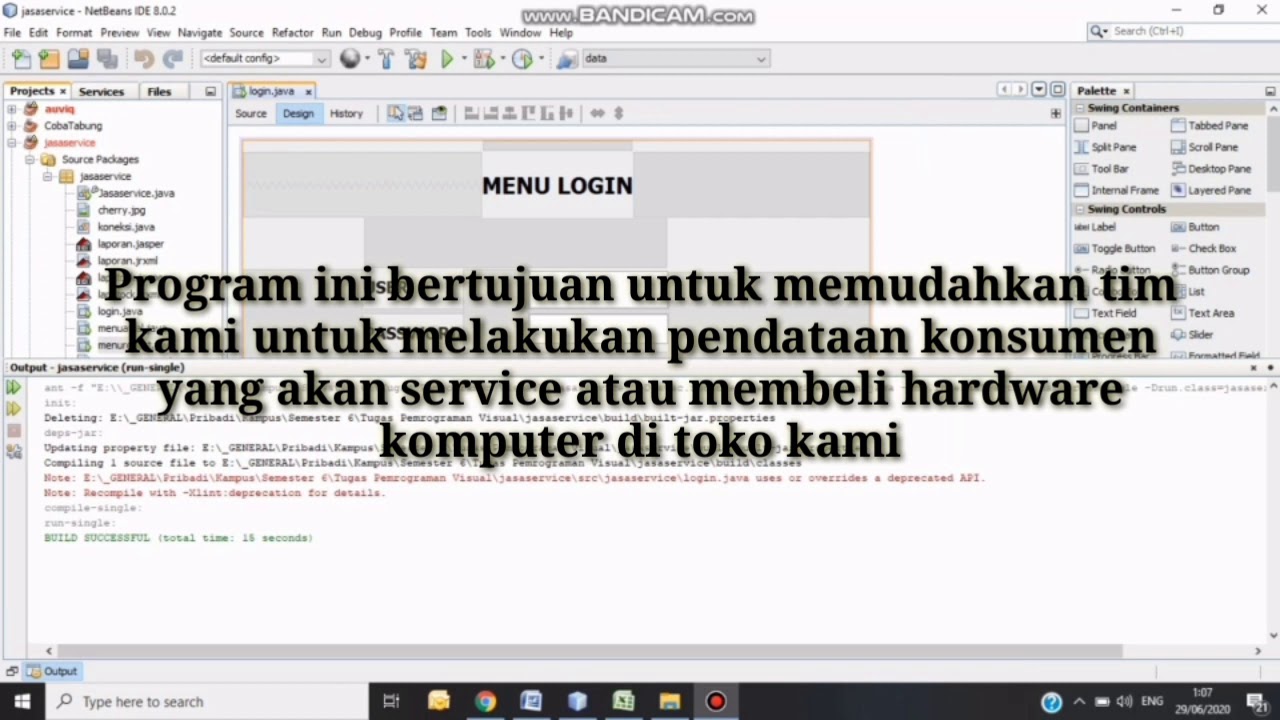Open the Refactor menu

point(292,33)
